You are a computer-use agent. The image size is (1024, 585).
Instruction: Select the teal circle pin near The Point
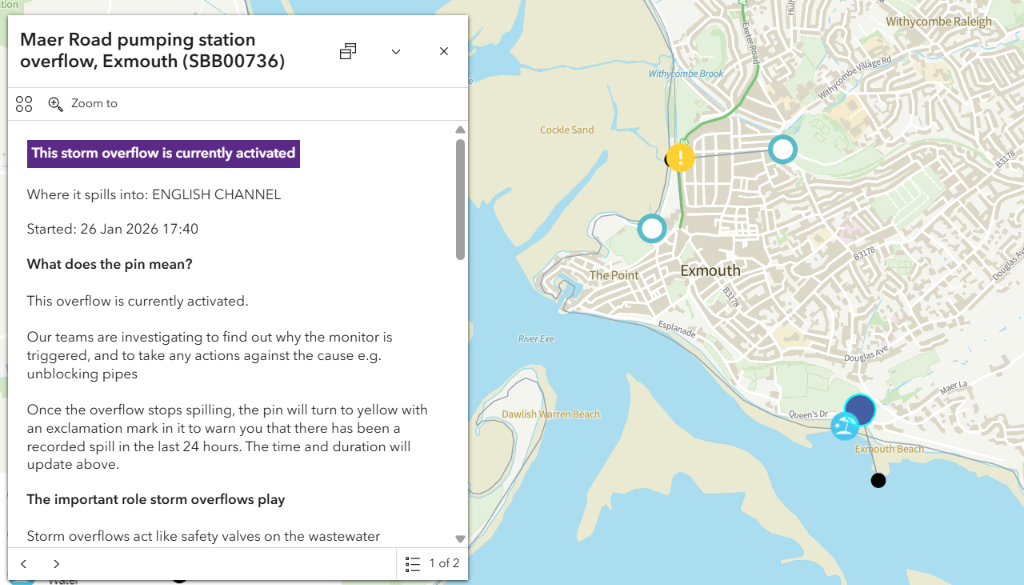652,229
